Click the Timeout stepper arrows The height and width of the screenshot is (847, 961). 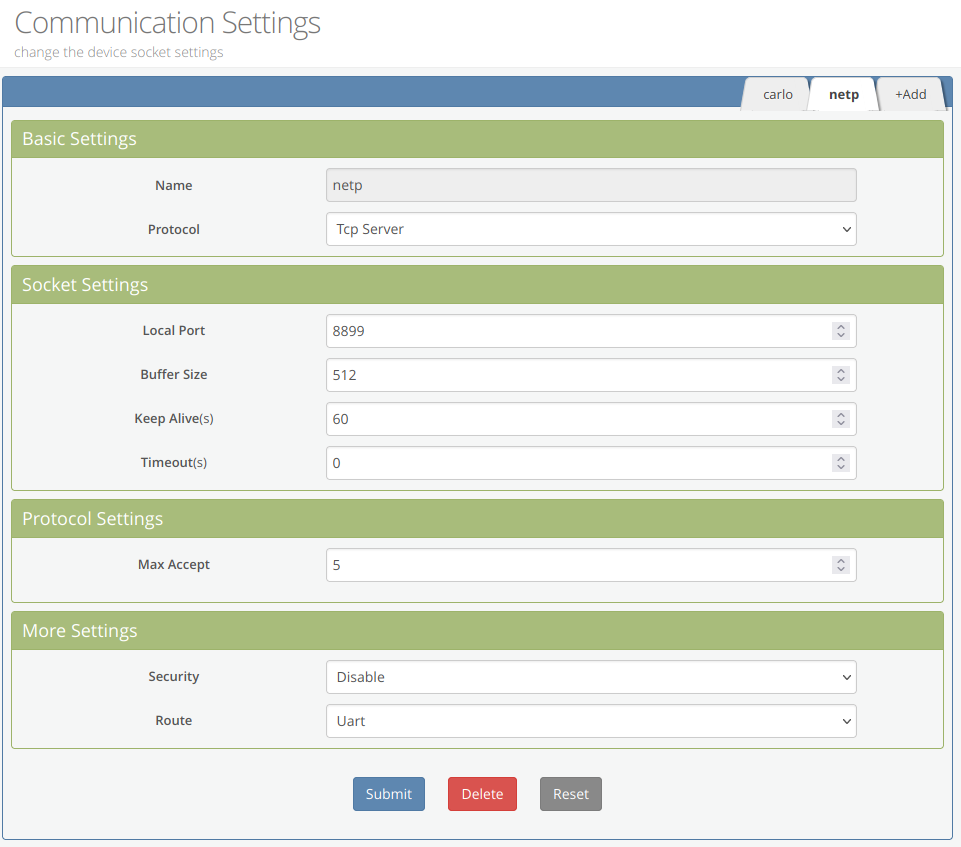[x=841, y=463]
